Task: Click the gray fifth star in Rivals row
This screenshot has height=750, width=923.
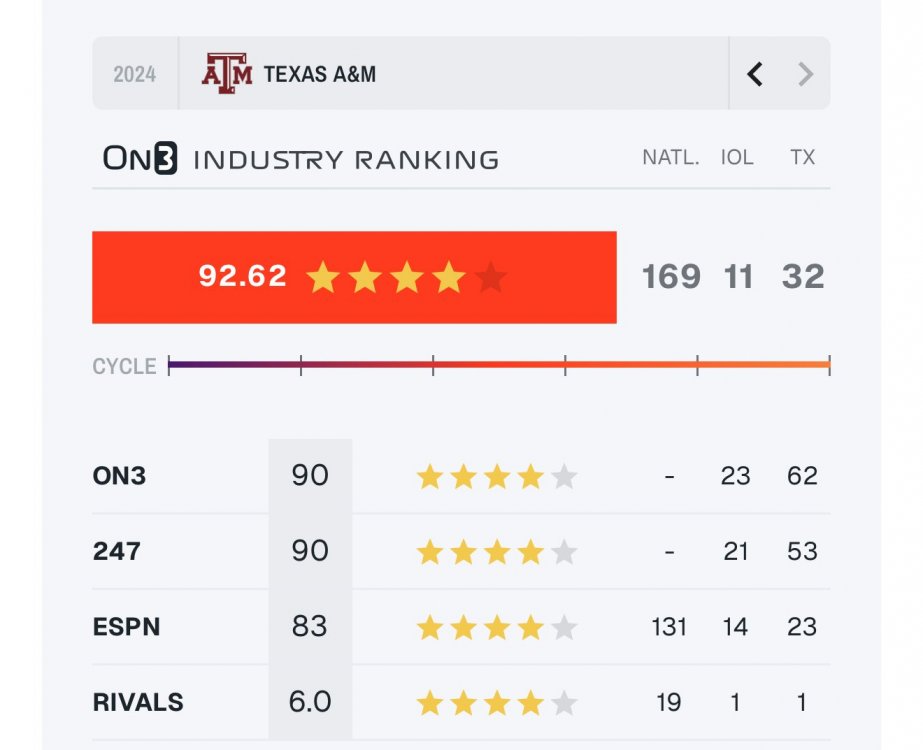Action: click(x=564, y=703)
